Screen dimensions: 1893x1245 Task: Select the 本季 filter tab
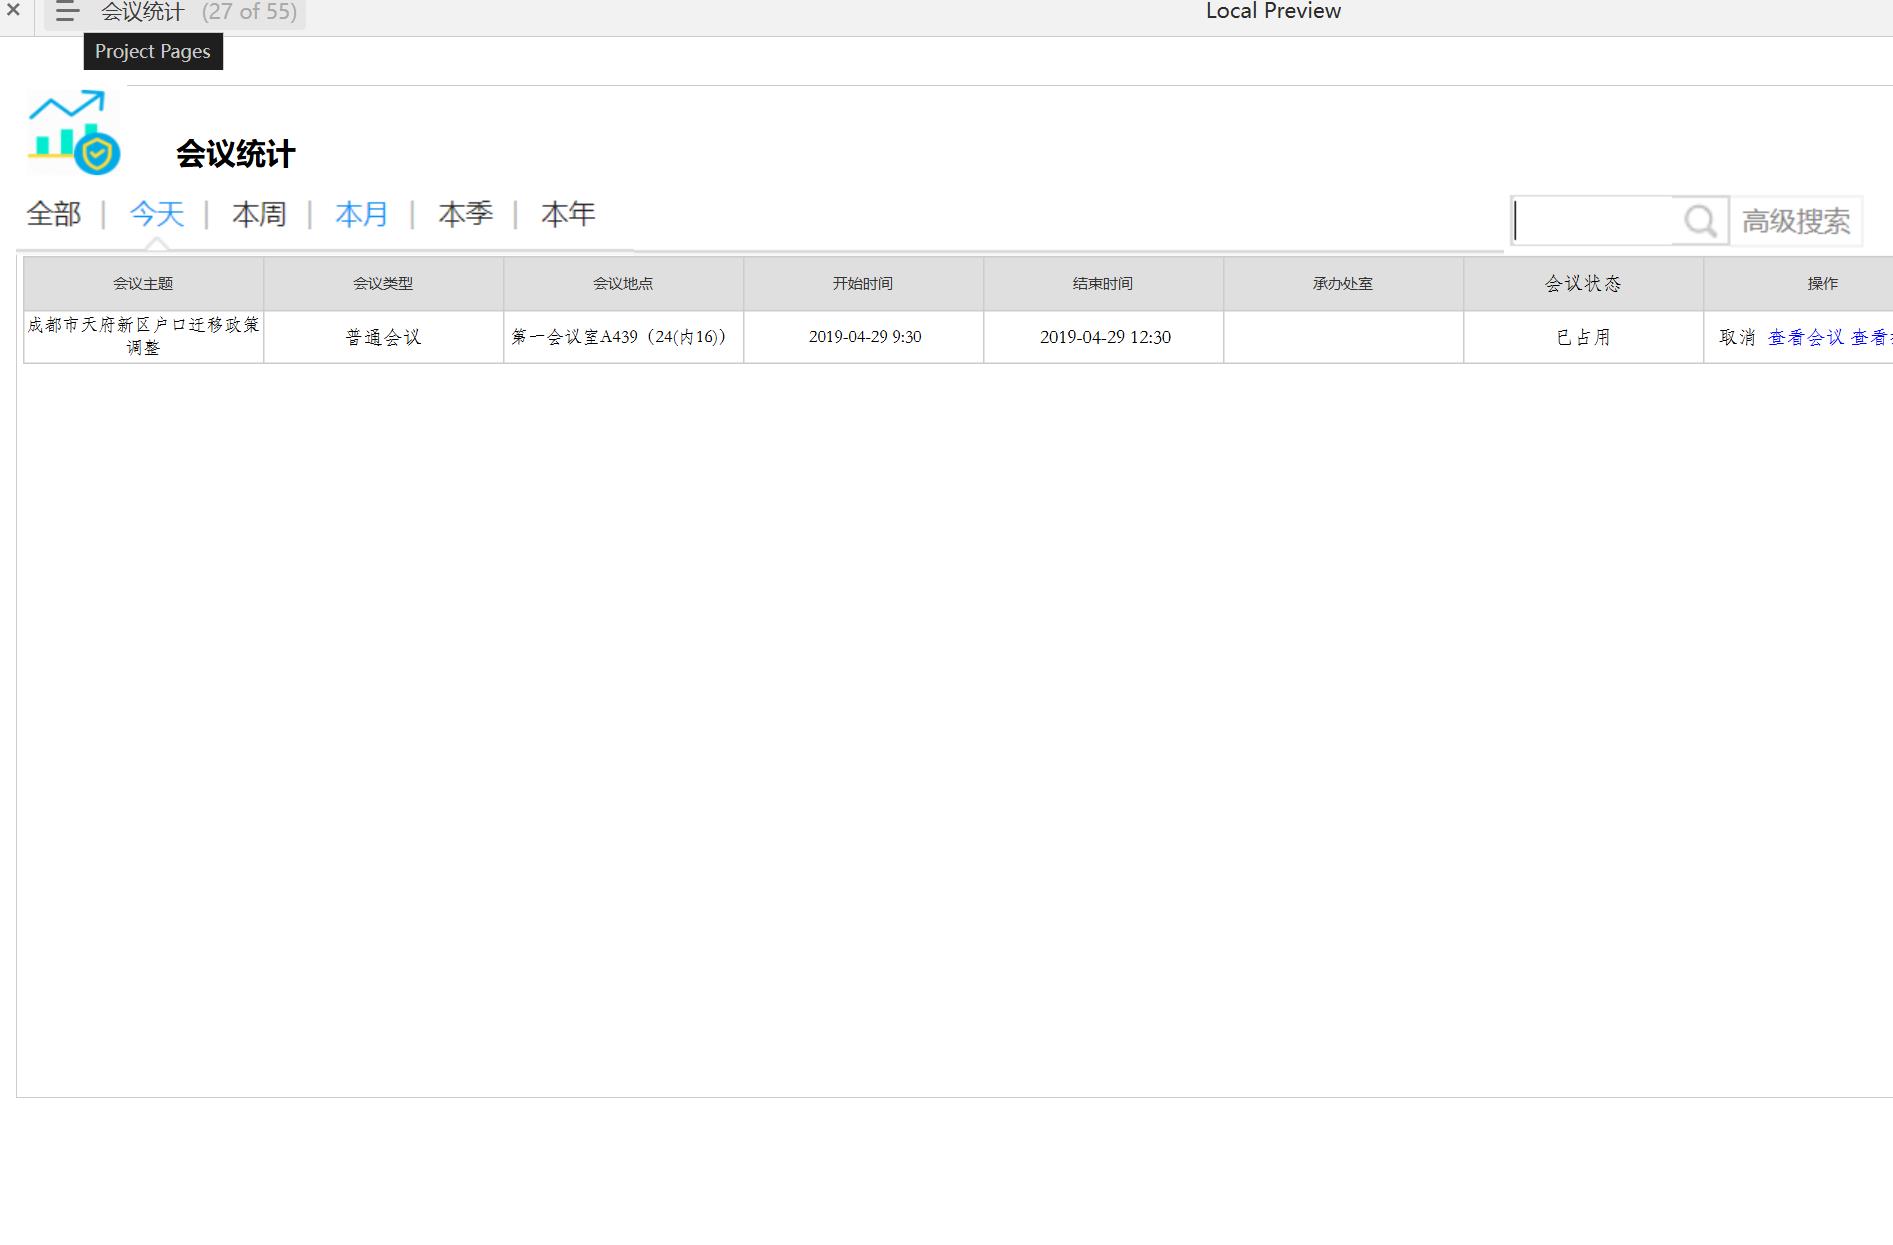point(466,214)
